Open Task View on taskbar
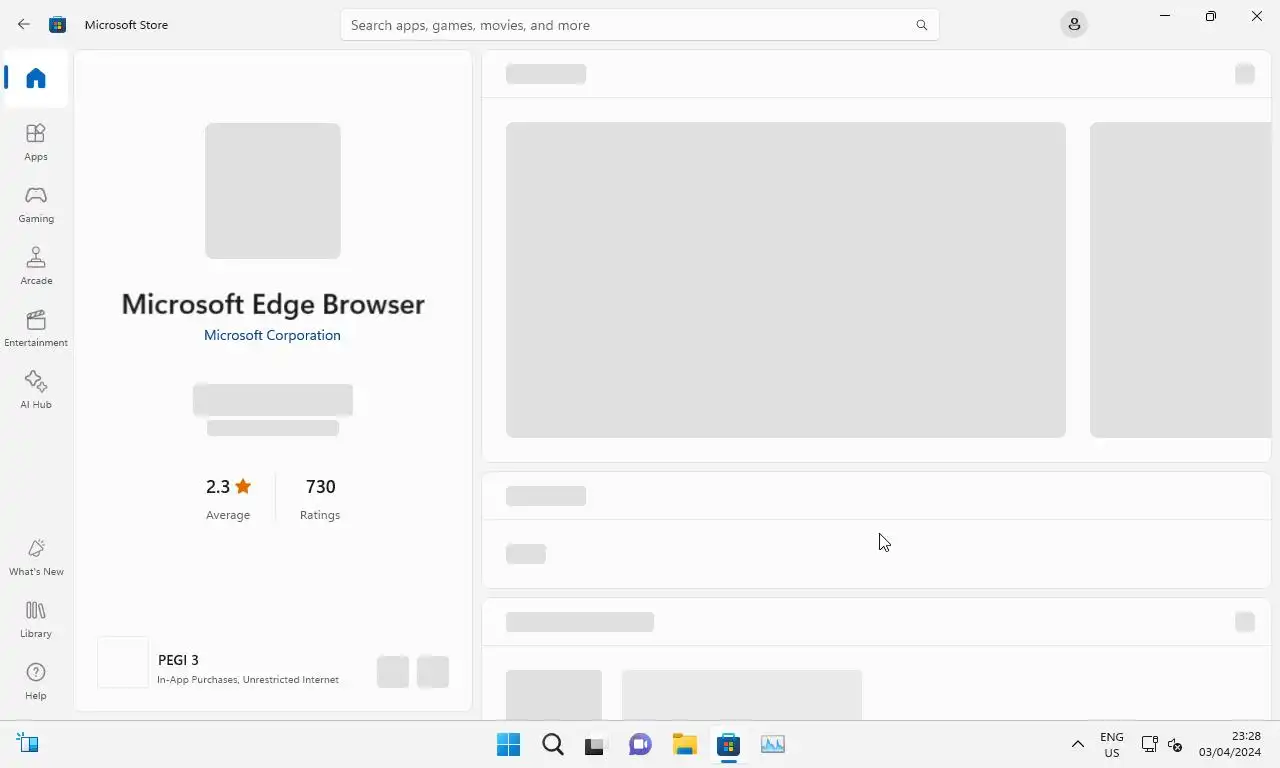This screenshot has height=768, width=1280. click(x=596, y=744)
